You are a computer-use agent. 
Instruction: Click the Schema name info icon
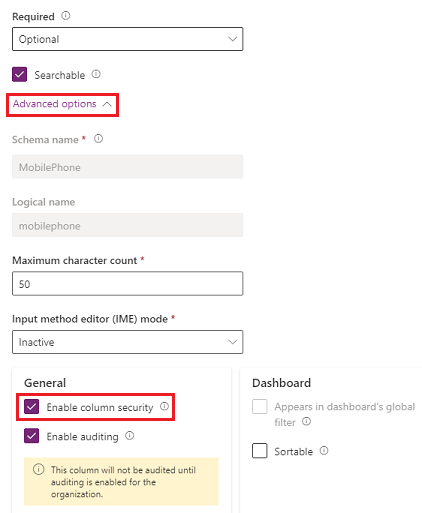point(98,139)
